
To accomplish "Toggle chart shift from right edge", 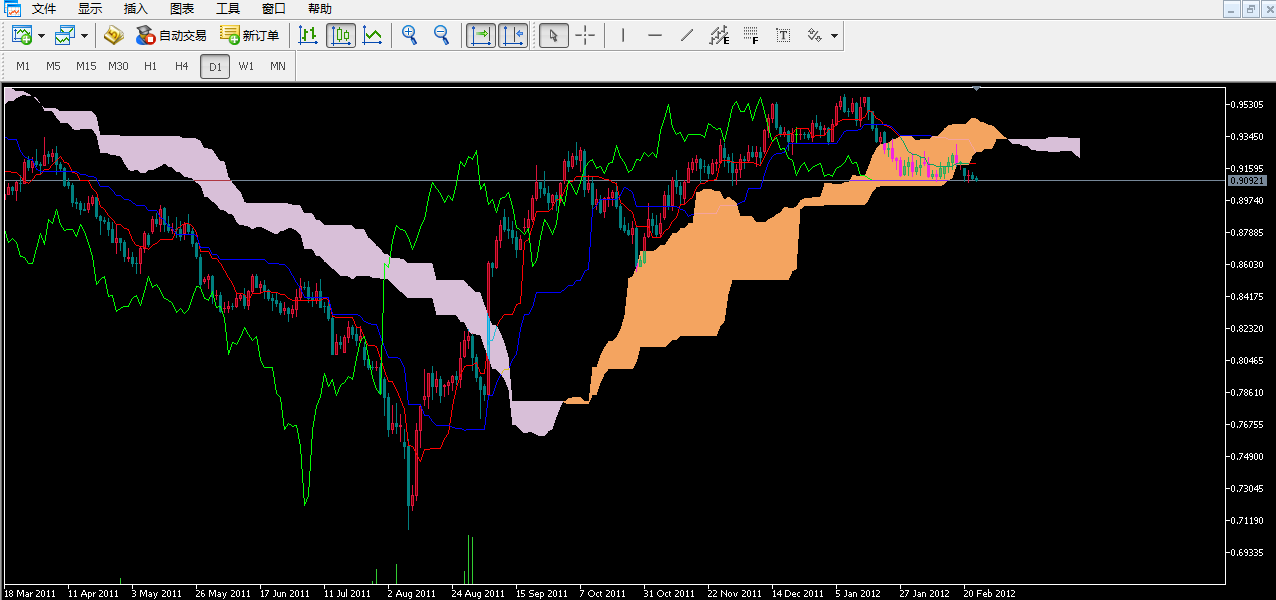I will (x=513, y=36).
